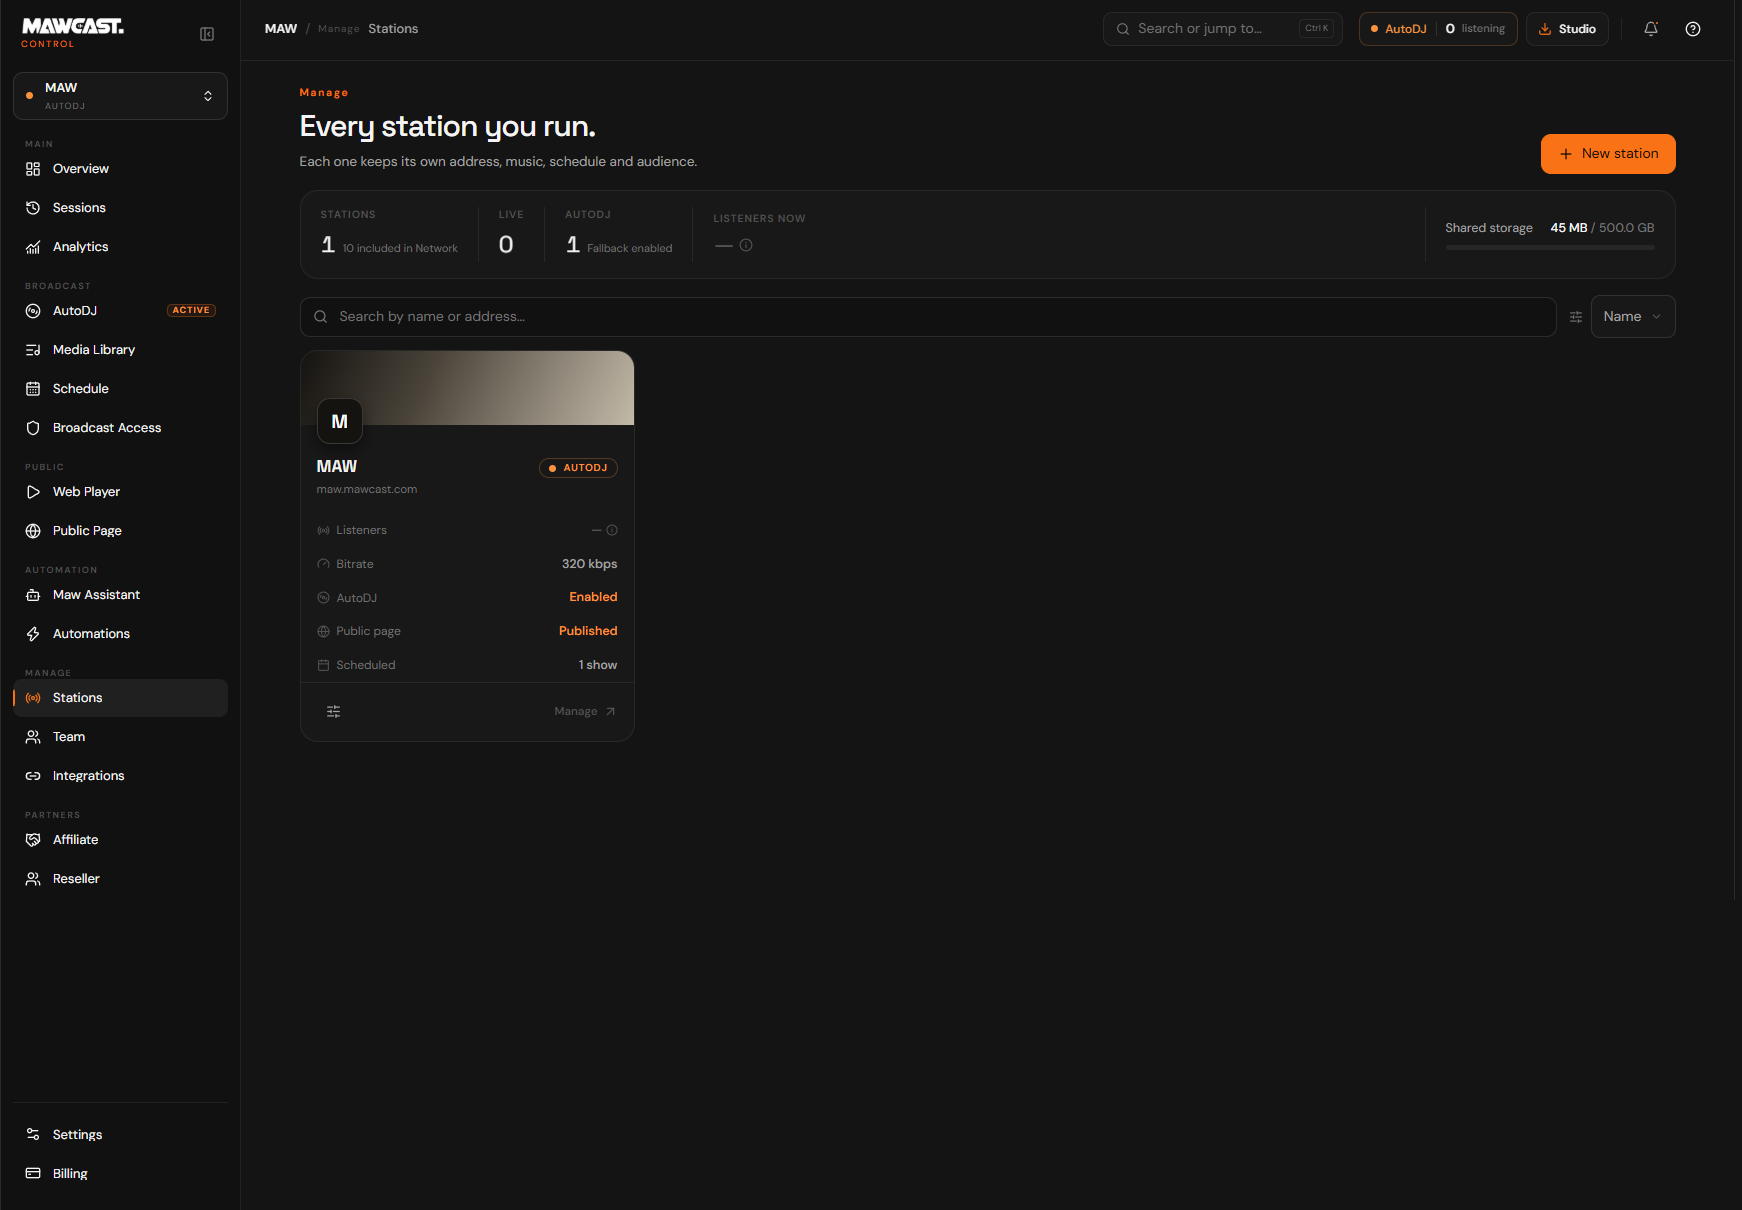Click Enabled AutoDJ status on card
Viewport: 1742px width, 1210px height.
coord(593,597)
